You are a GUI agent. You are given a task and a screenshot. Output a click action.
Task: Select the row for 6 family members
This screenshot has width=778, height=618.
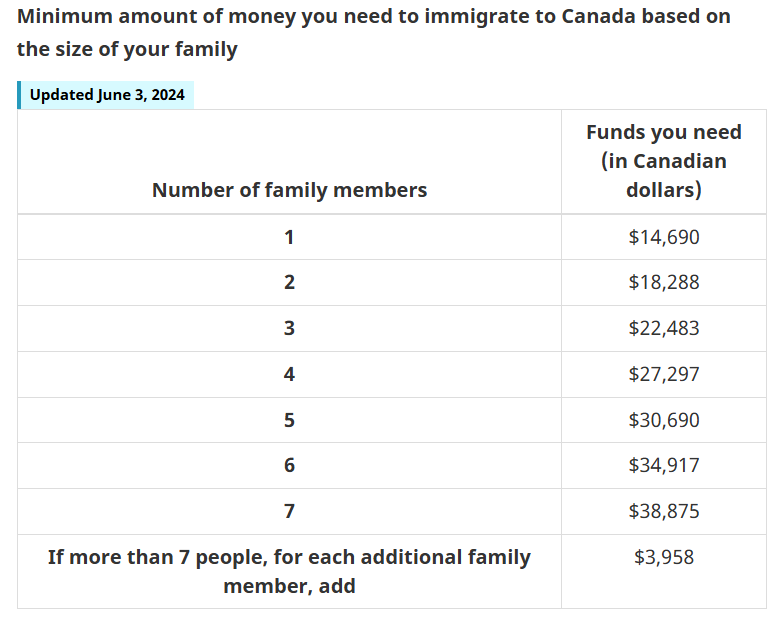coord(392,466)
